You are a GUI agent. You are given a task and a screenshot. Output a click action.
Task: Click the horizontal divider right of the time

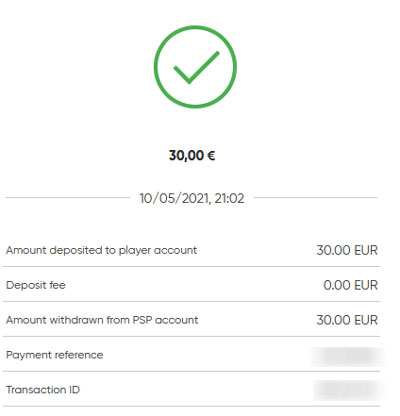click(316, 197)
